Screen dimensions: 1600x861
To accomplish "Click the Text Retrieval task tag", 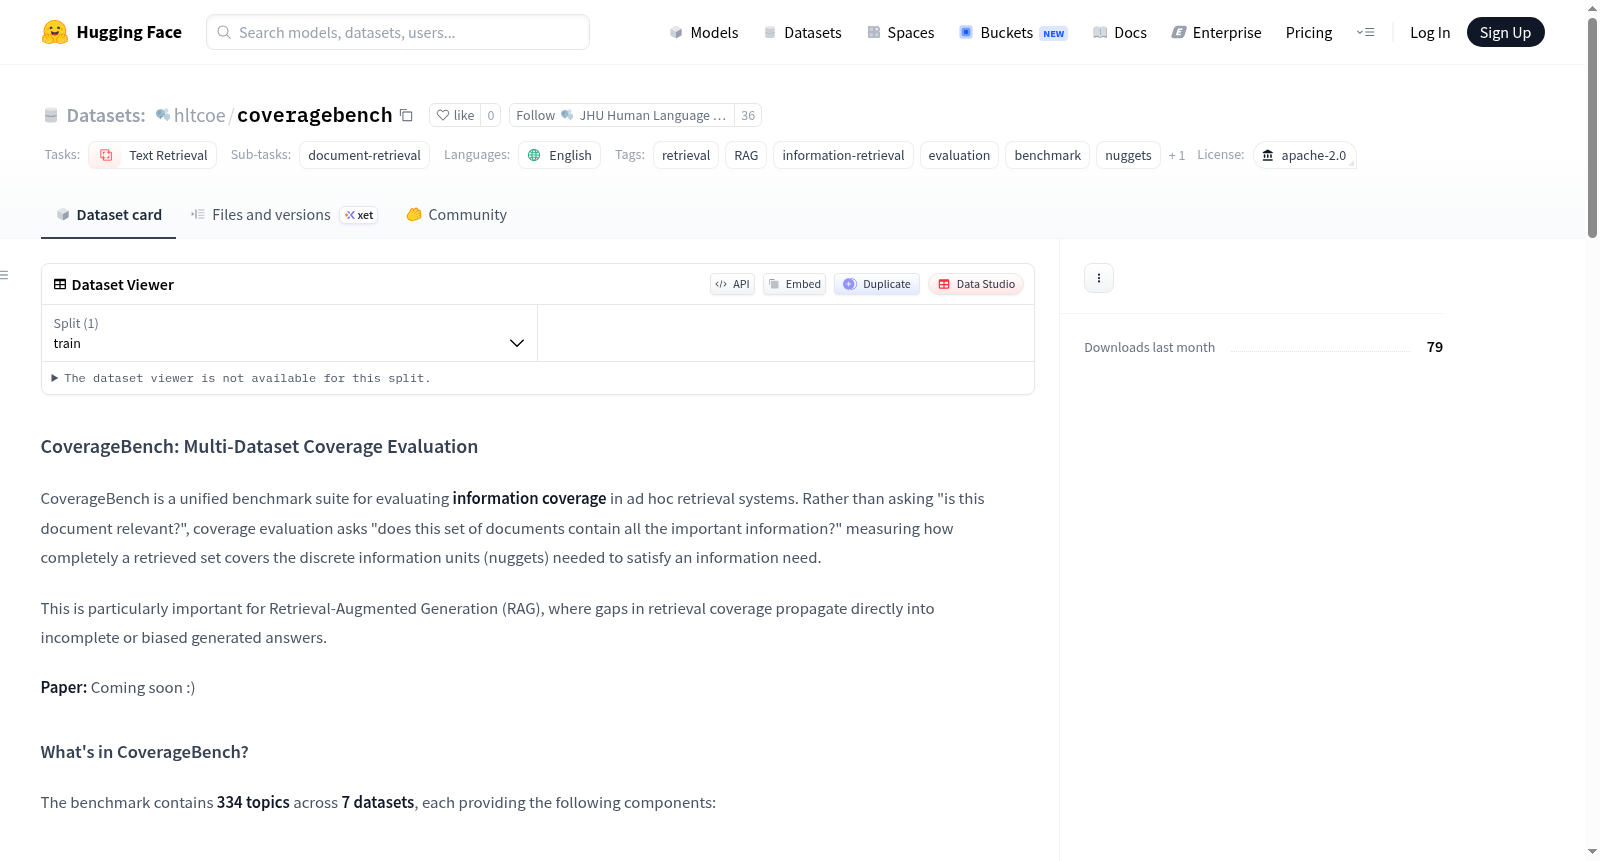I will (x=152, y=155).
